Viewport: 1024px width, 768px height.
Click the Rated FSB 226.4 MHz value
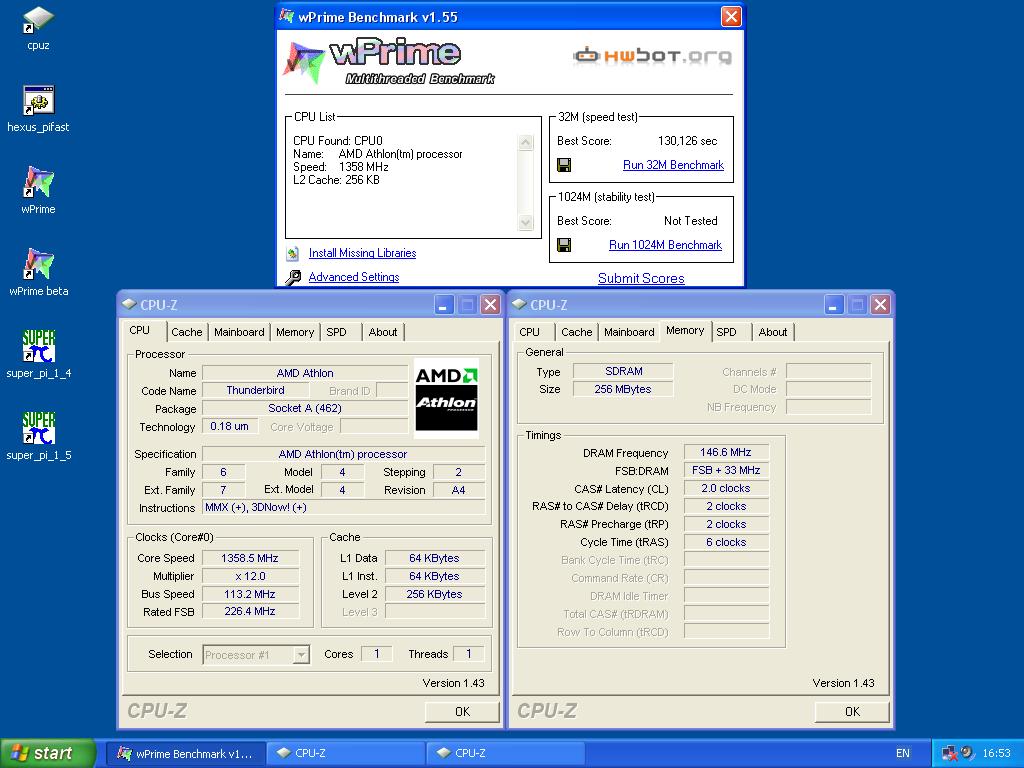pos(250,612)
